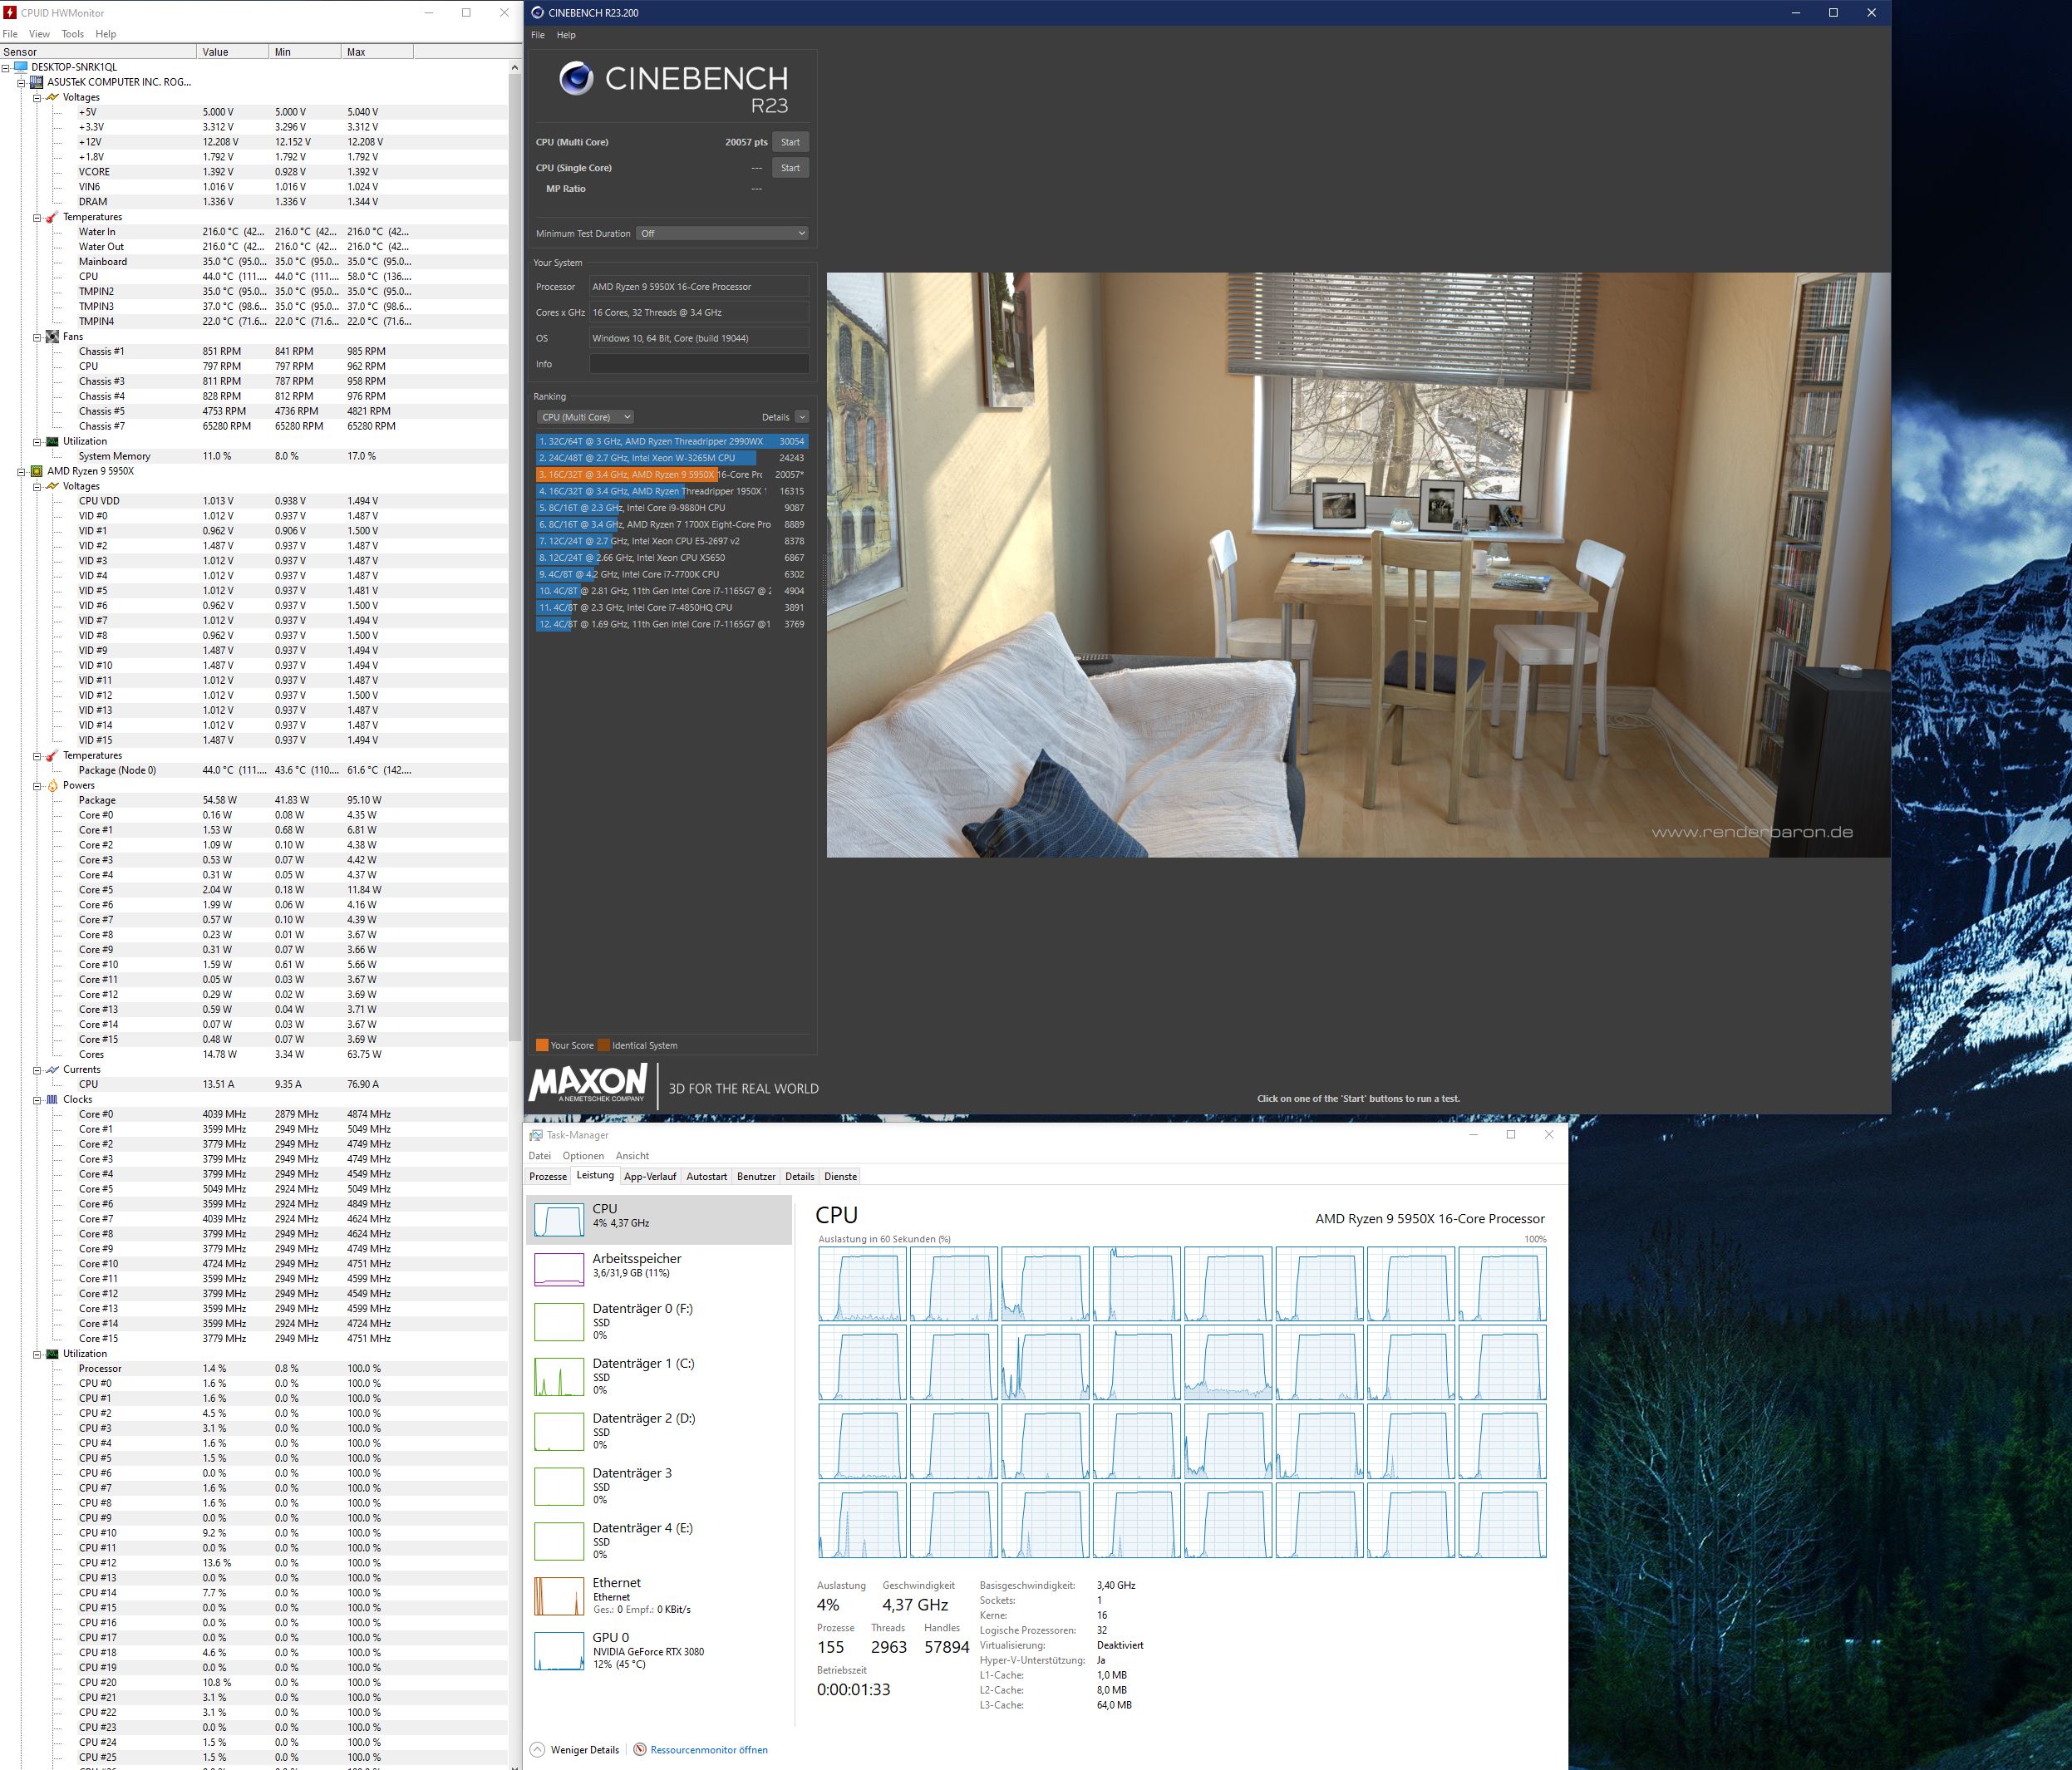The image size is (2072, 1770).
Task: Collapse the Clocks tree node
Action: tap(37, 1100)
